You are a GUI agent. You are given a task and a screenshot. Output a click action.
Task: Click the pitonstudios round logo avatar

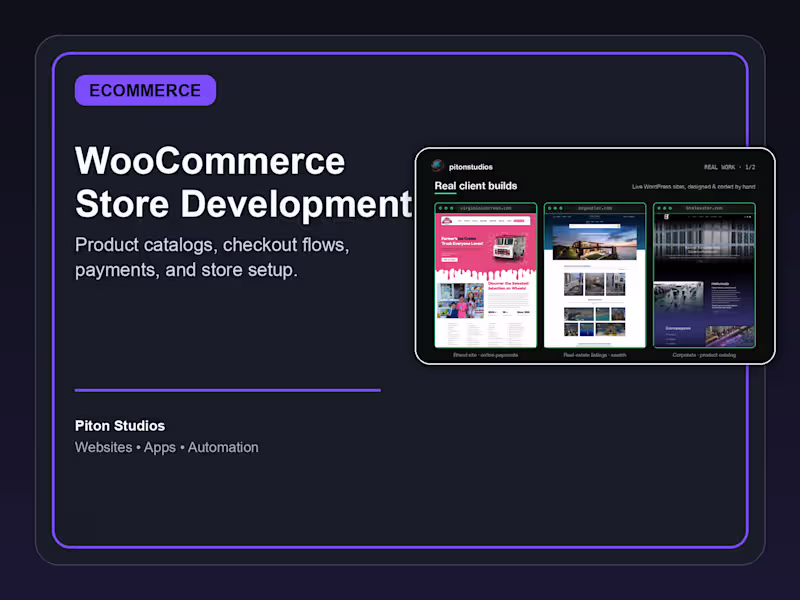pos(437,166)
